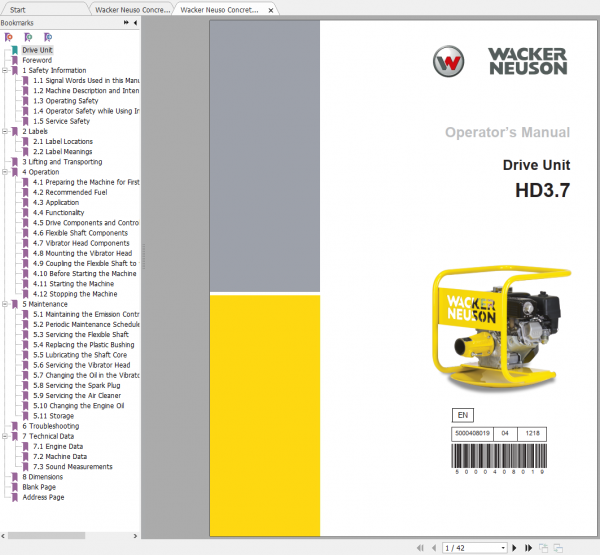Close the current Wacker Neuson tab
The width and height of the screenshot is (600, 555).
tap(271, 10)
